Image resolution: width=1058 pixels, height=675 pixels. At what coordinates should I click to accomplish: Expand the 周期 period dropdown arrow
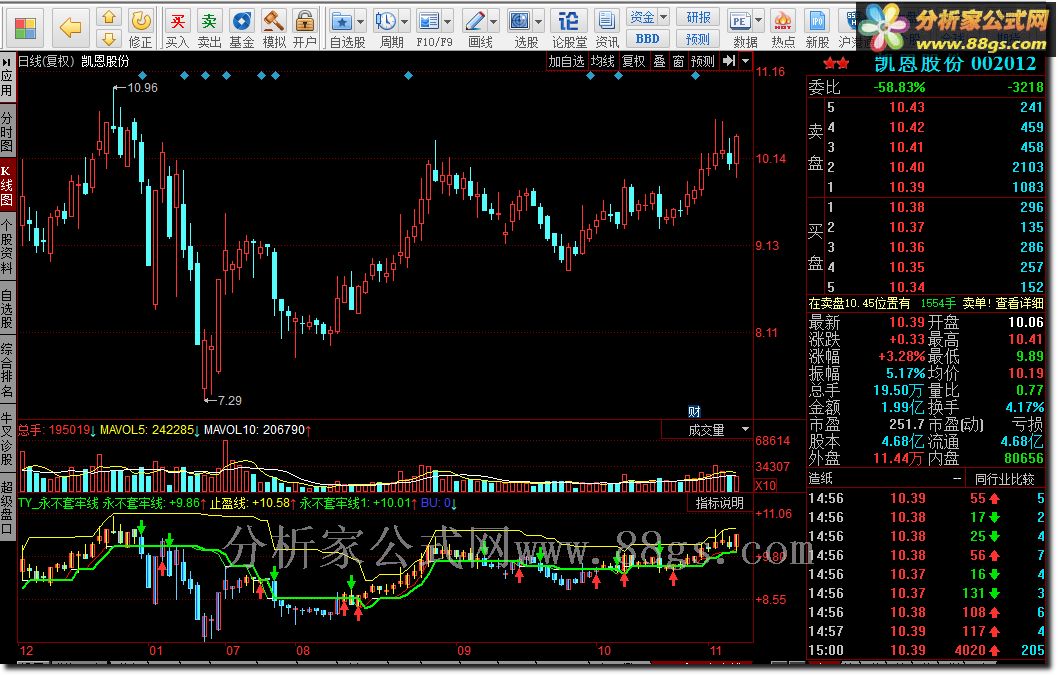[404, 22]
